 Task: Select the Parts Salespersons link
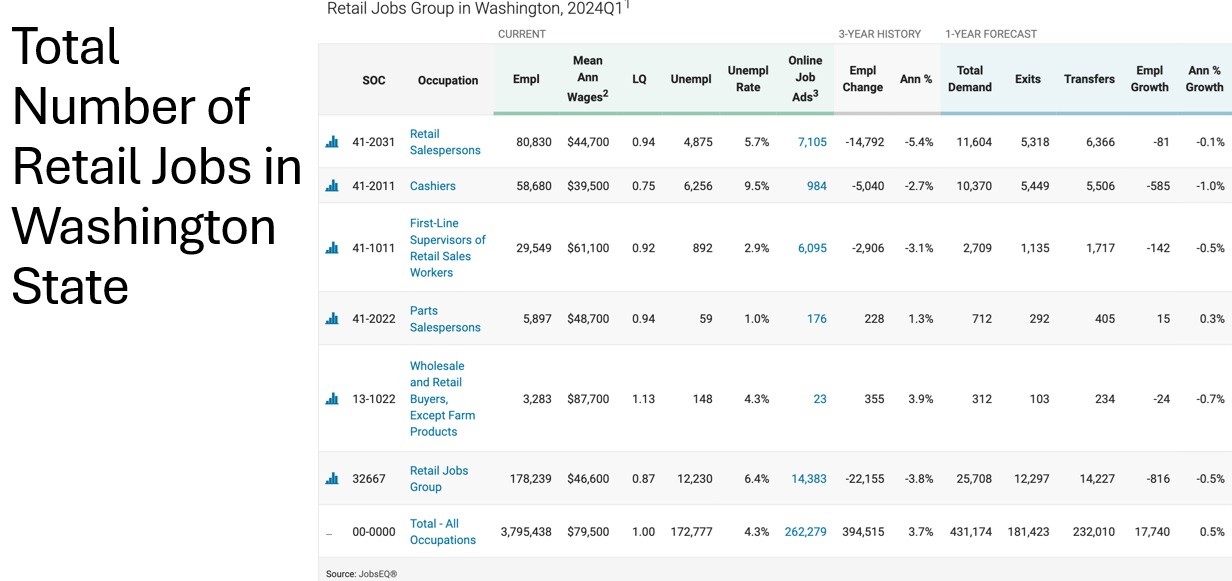click(445, 319)
